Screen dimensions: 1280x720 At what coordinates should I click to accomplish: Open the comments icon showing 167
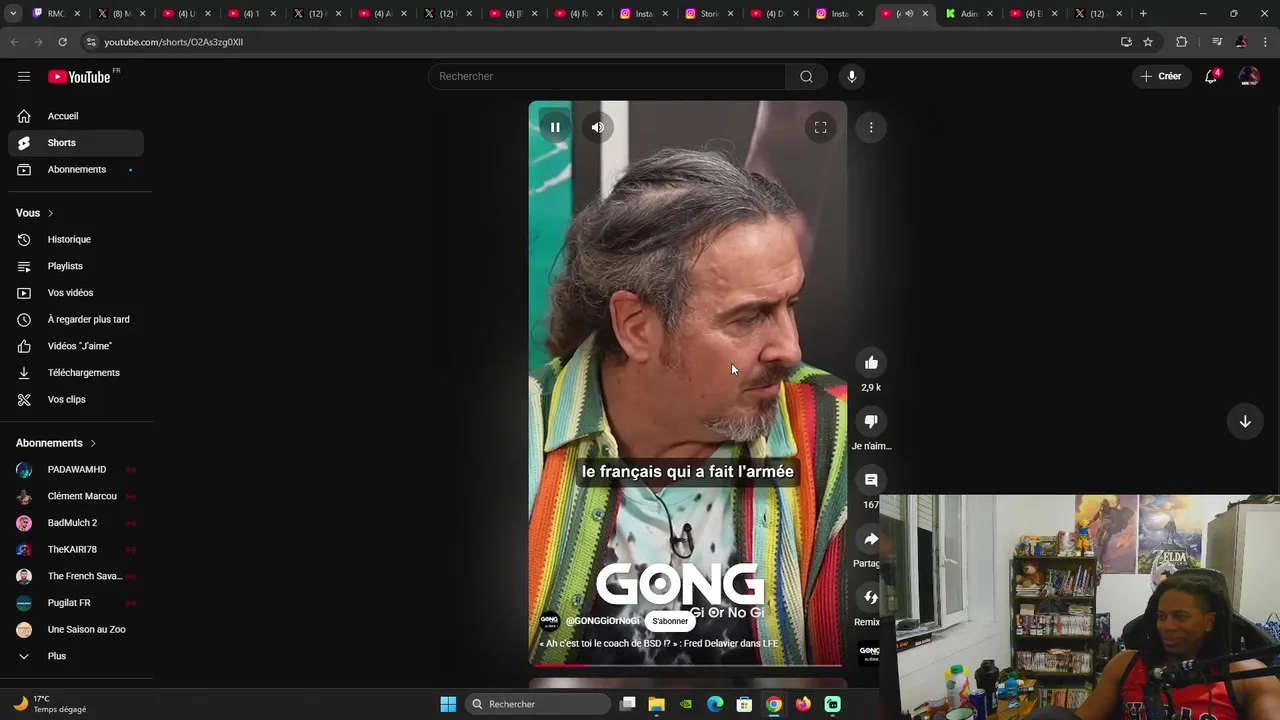point(871,480)
